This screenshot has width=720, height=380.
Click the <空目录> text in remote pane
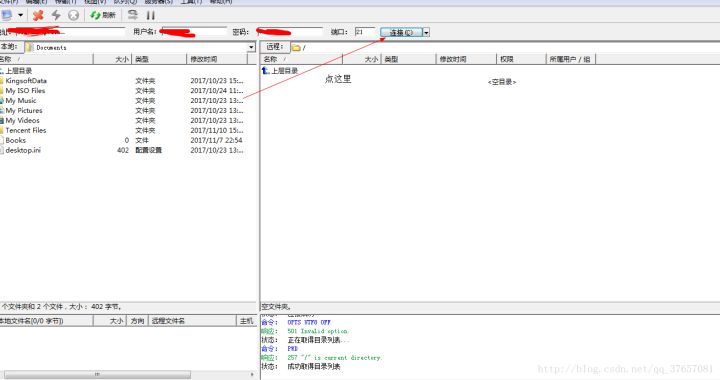(x=502, y=82)
